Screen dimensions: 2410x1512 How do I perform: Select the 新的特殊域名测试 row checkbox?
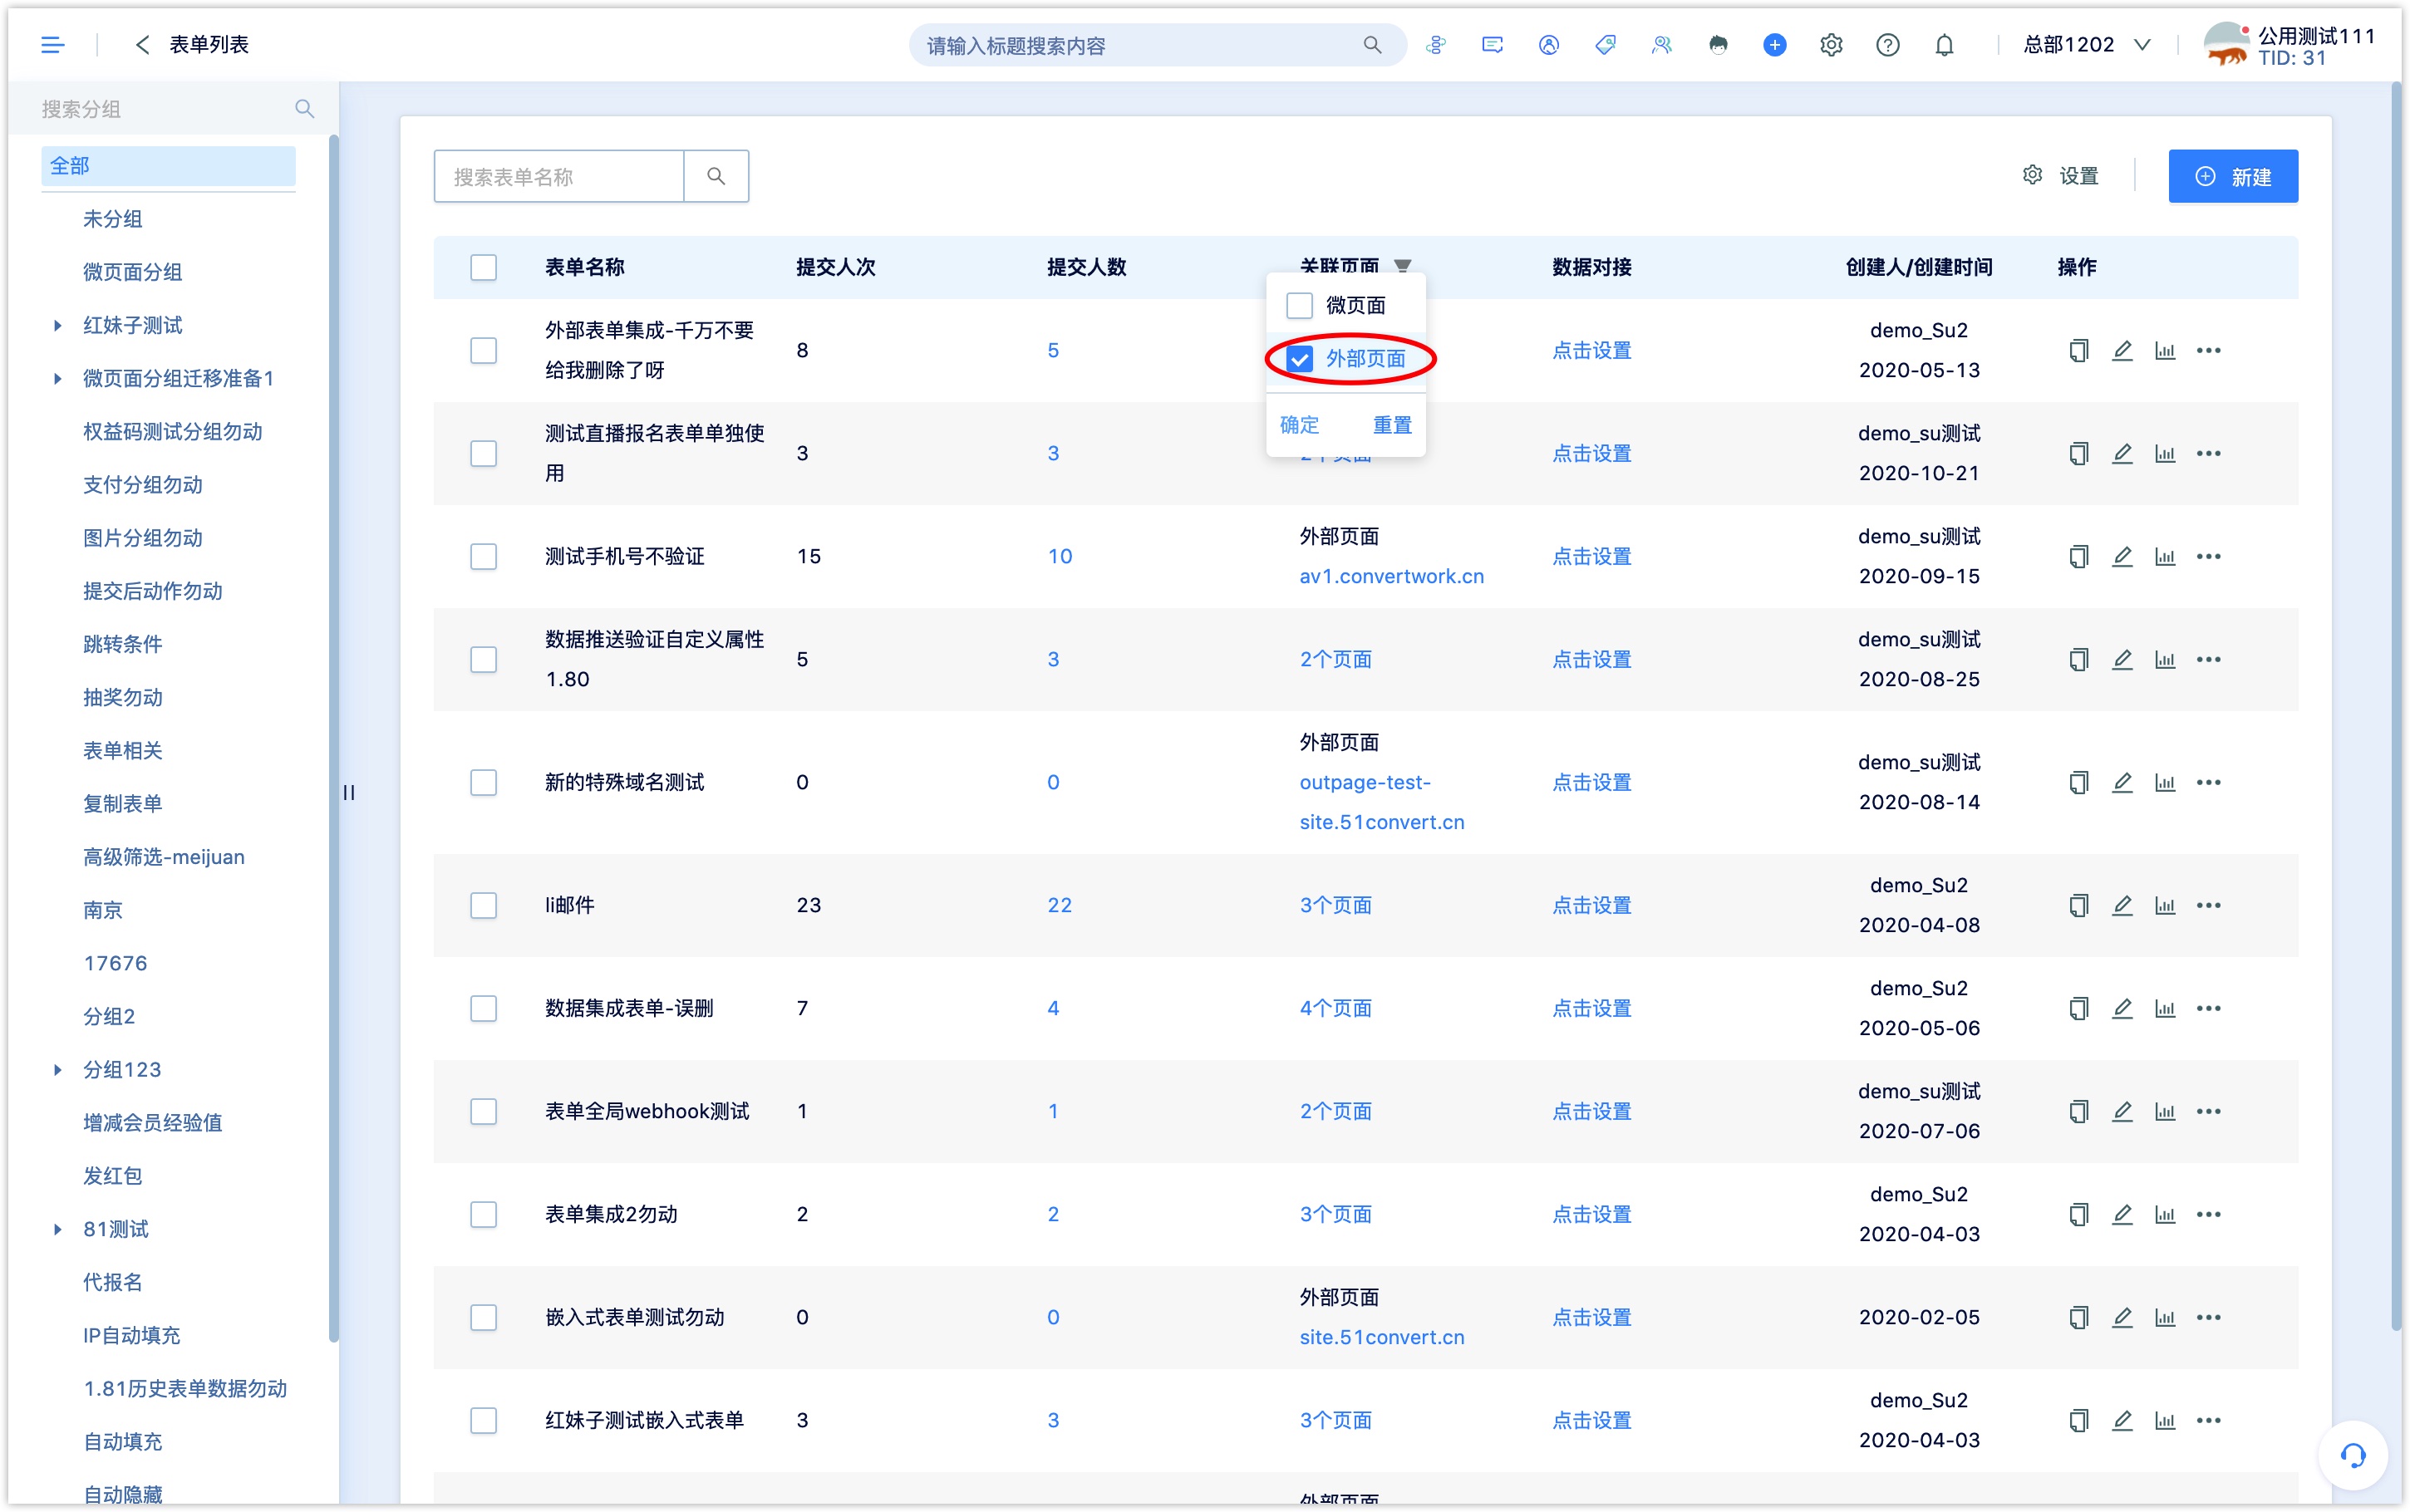pyautogui.click(x=483, y=782)
